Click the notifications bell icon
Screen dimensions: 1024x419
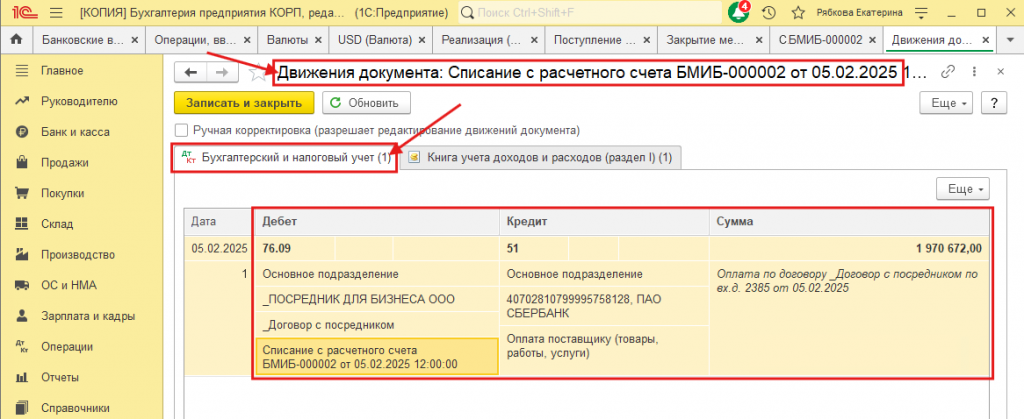tap(738, 12)
